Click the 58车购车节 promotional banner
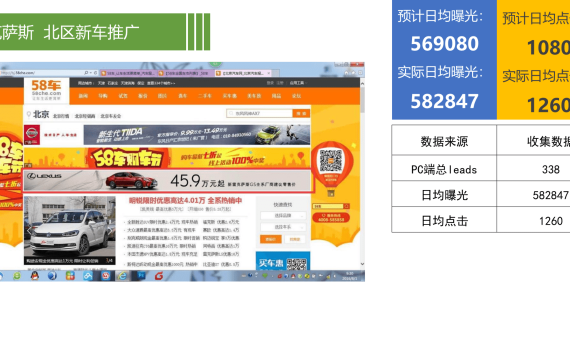Image resolution: width=570 pixels, height=360 pixels. click(x=167, y=158)
